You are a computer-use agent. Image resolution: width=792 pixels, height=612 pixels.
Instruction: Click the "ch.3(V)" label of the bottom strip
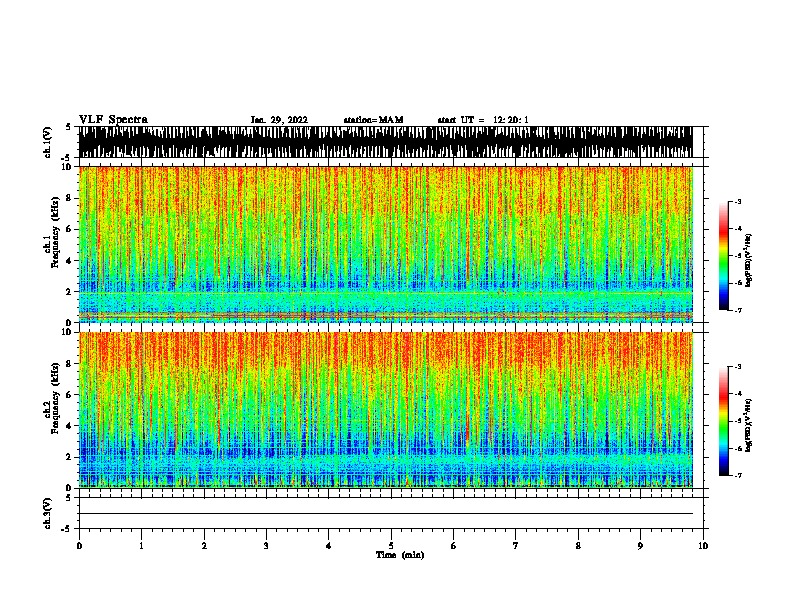point(47,513)
